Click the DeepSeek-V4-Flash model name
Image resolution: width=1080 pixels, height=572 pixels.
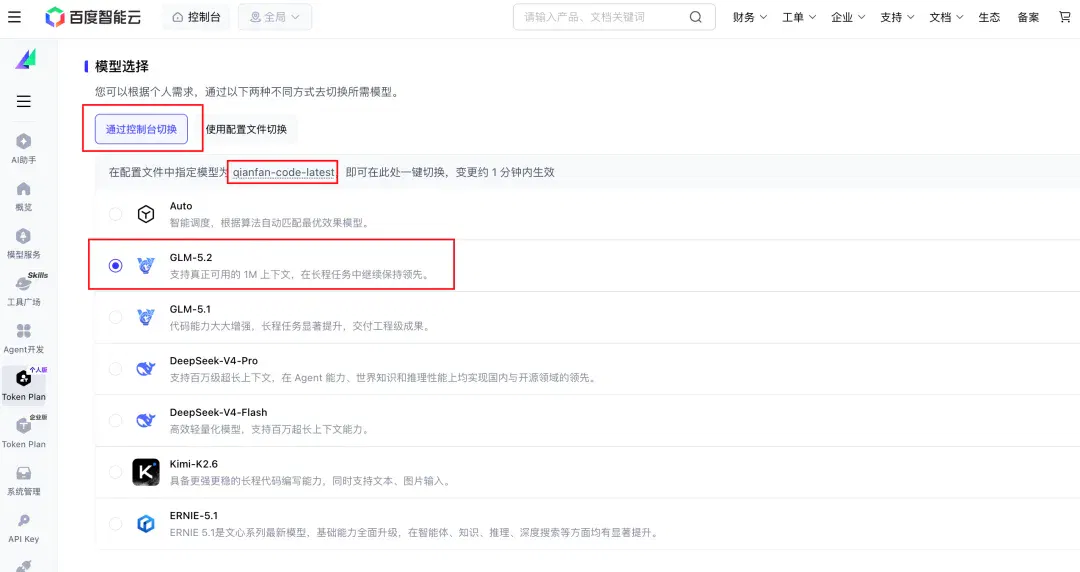[218, 412]
